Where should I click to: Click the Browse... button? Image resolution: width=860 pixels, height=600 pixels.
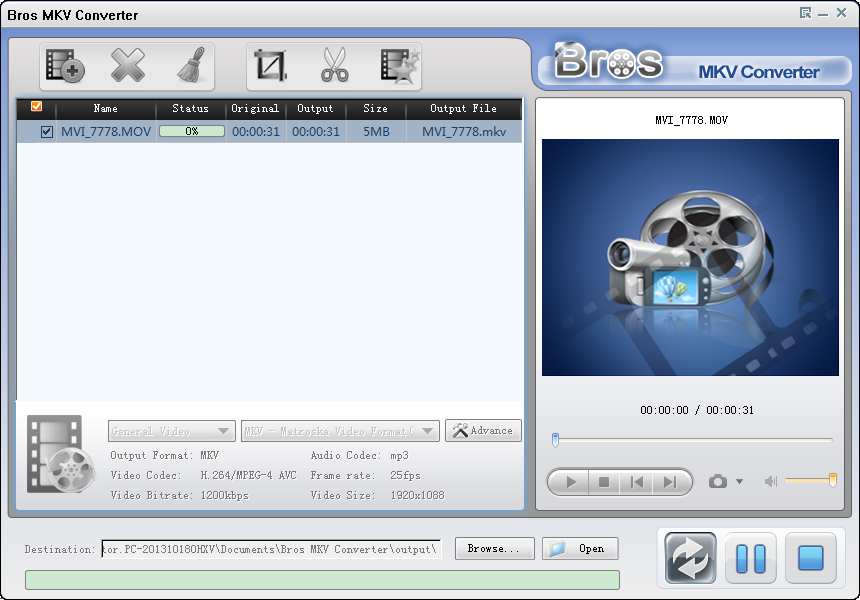pyautogui.click(x=494, y=548)
